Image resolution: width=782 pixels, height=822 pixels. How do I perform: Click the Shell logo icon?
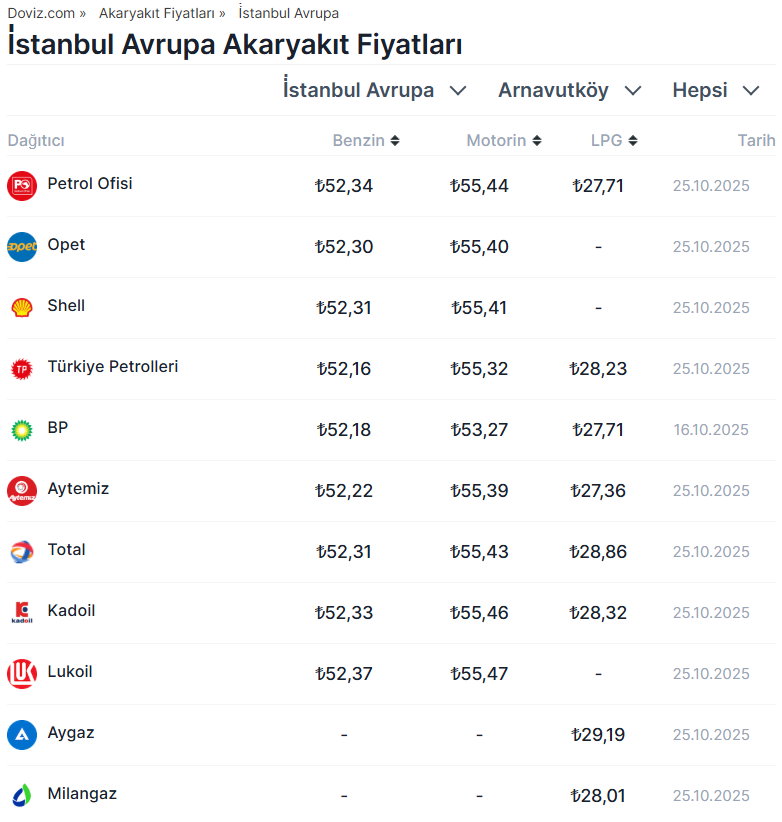click(x=22, y=308)
